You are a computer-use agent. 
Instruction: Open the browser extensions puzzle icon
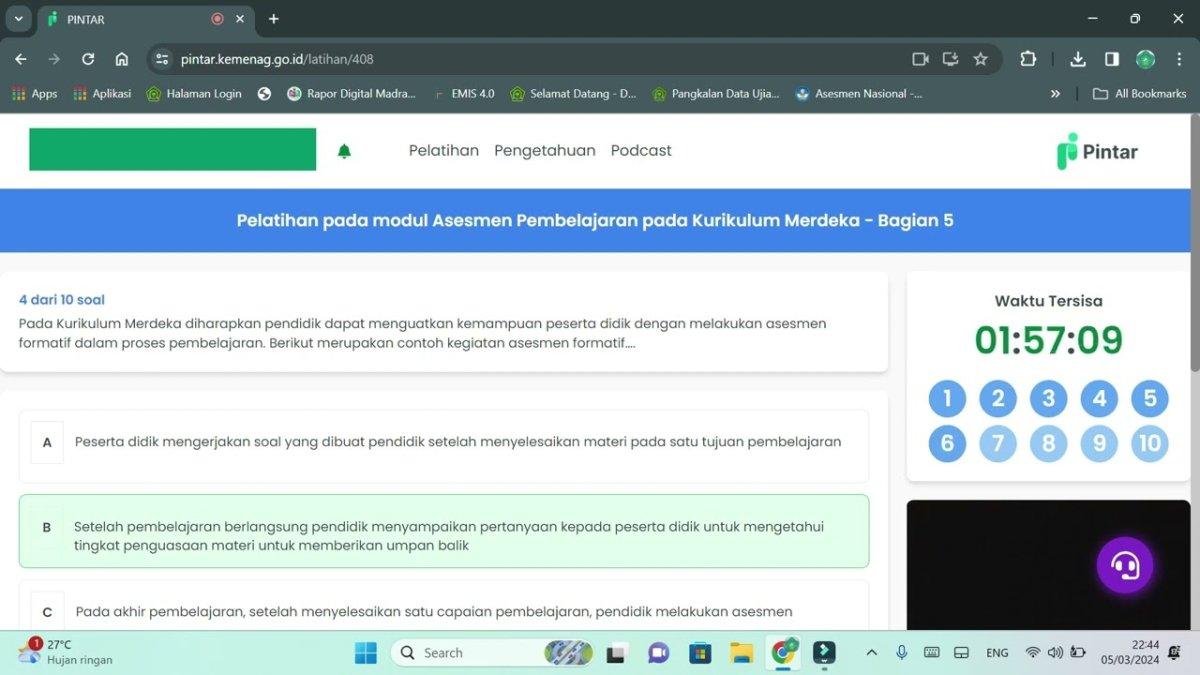point(1027,59)
